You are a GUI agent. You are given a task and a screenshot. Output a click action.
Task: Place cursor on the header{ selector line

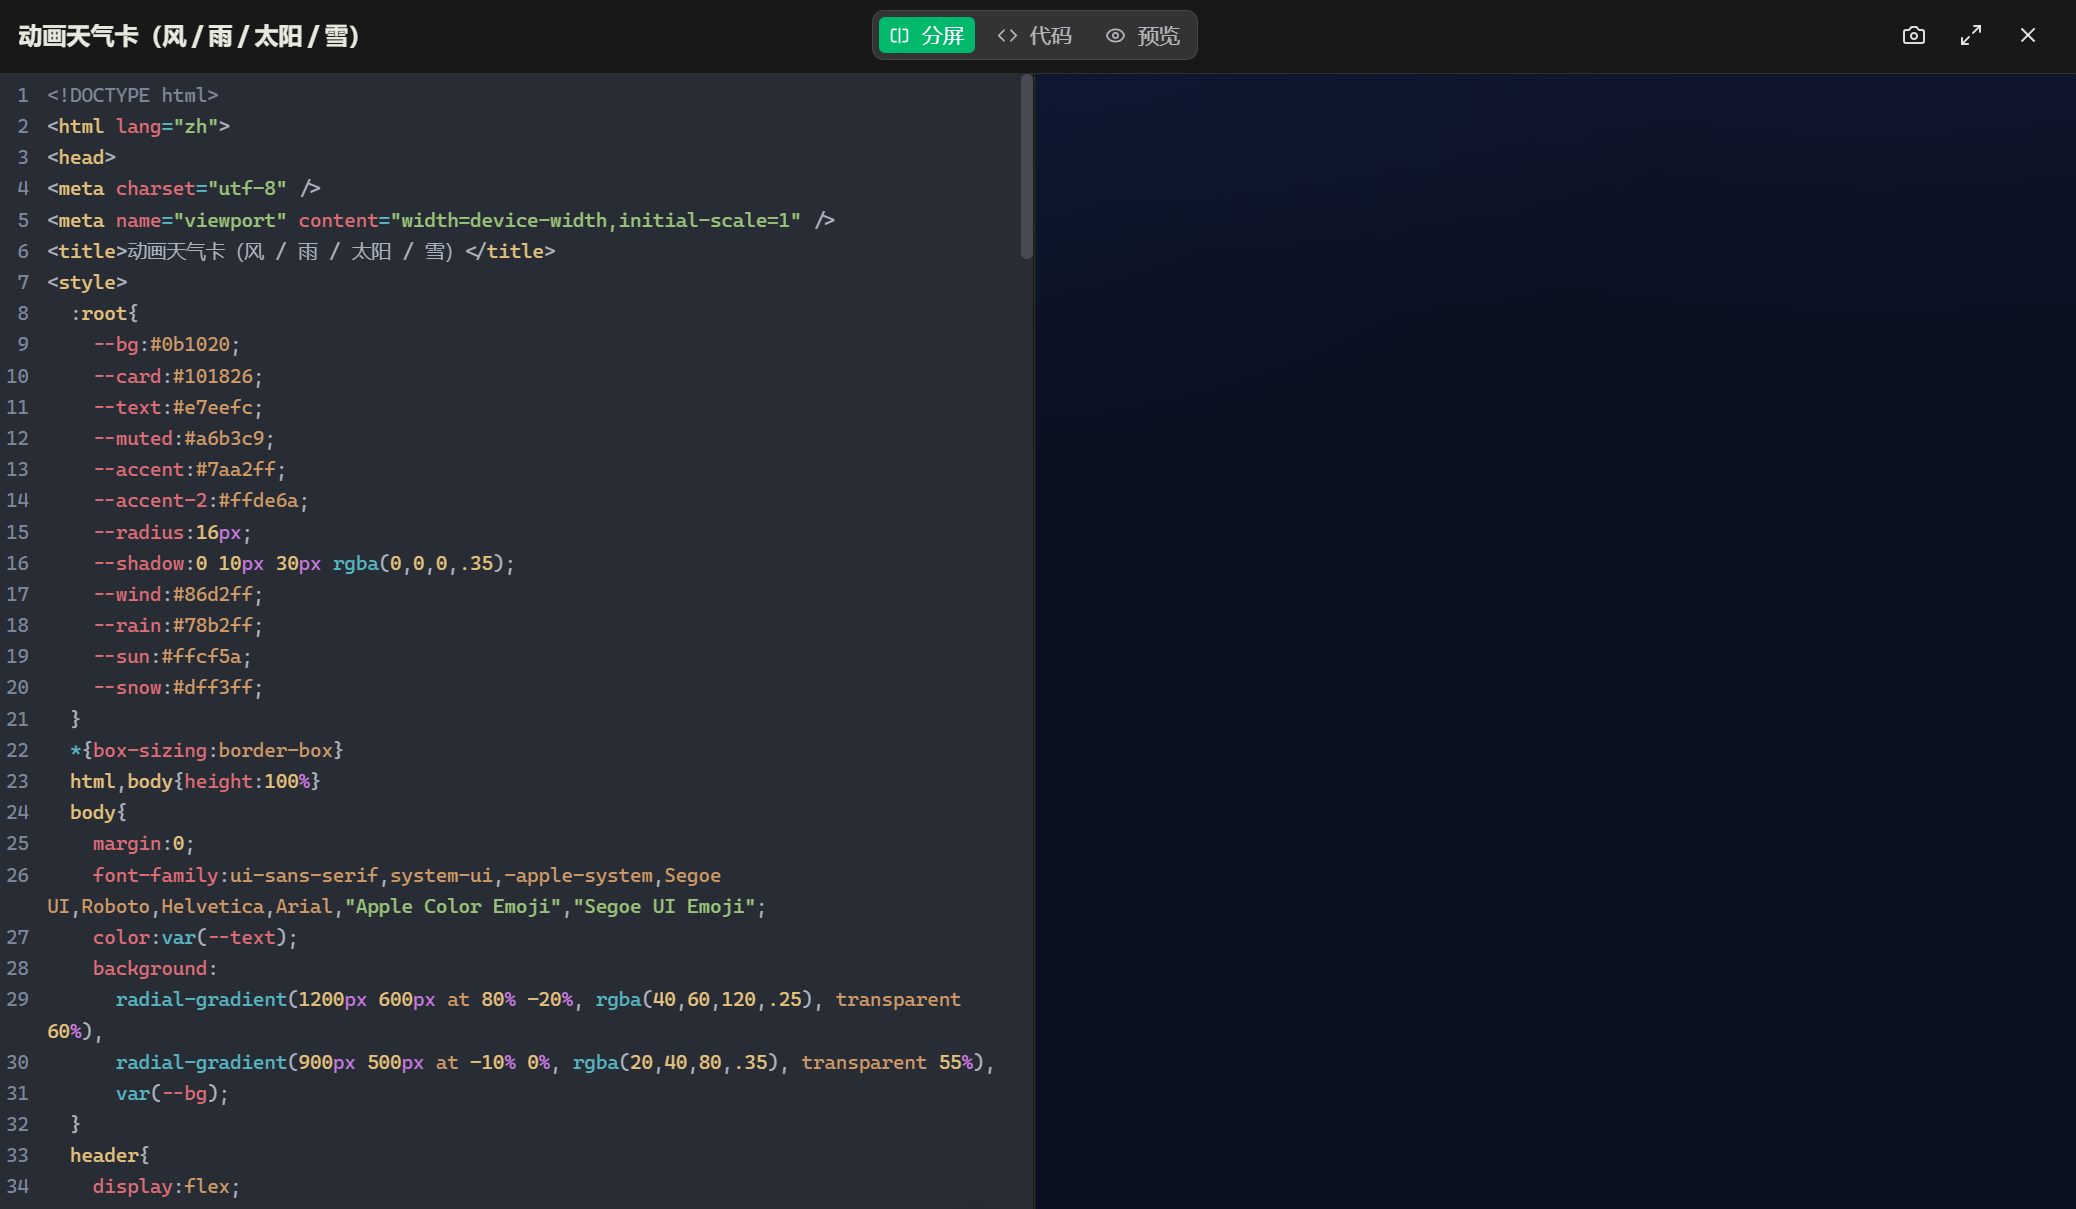click(109, 1155)
